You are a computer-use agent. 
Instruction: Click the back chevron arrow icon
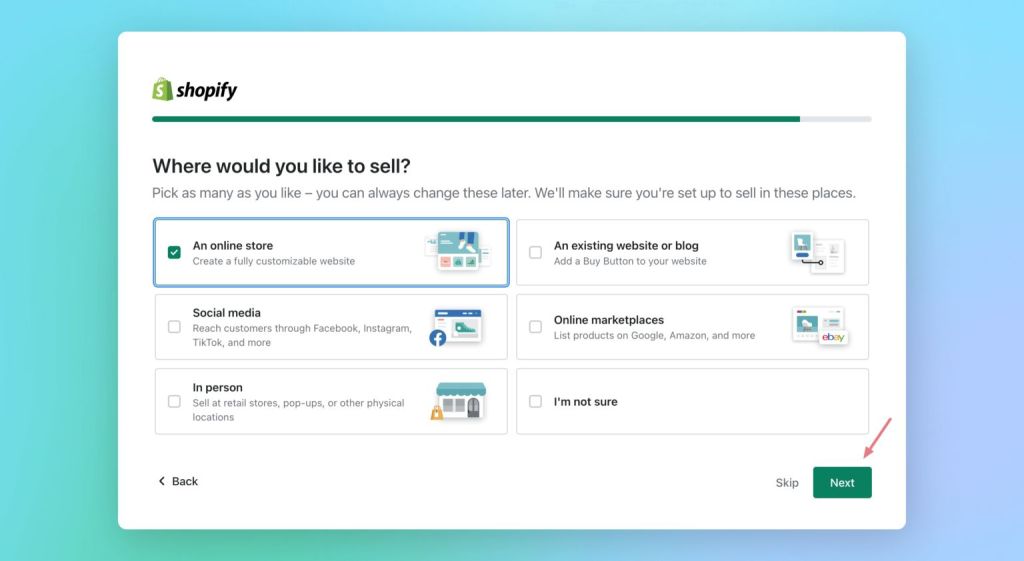(x=162, y=481)
